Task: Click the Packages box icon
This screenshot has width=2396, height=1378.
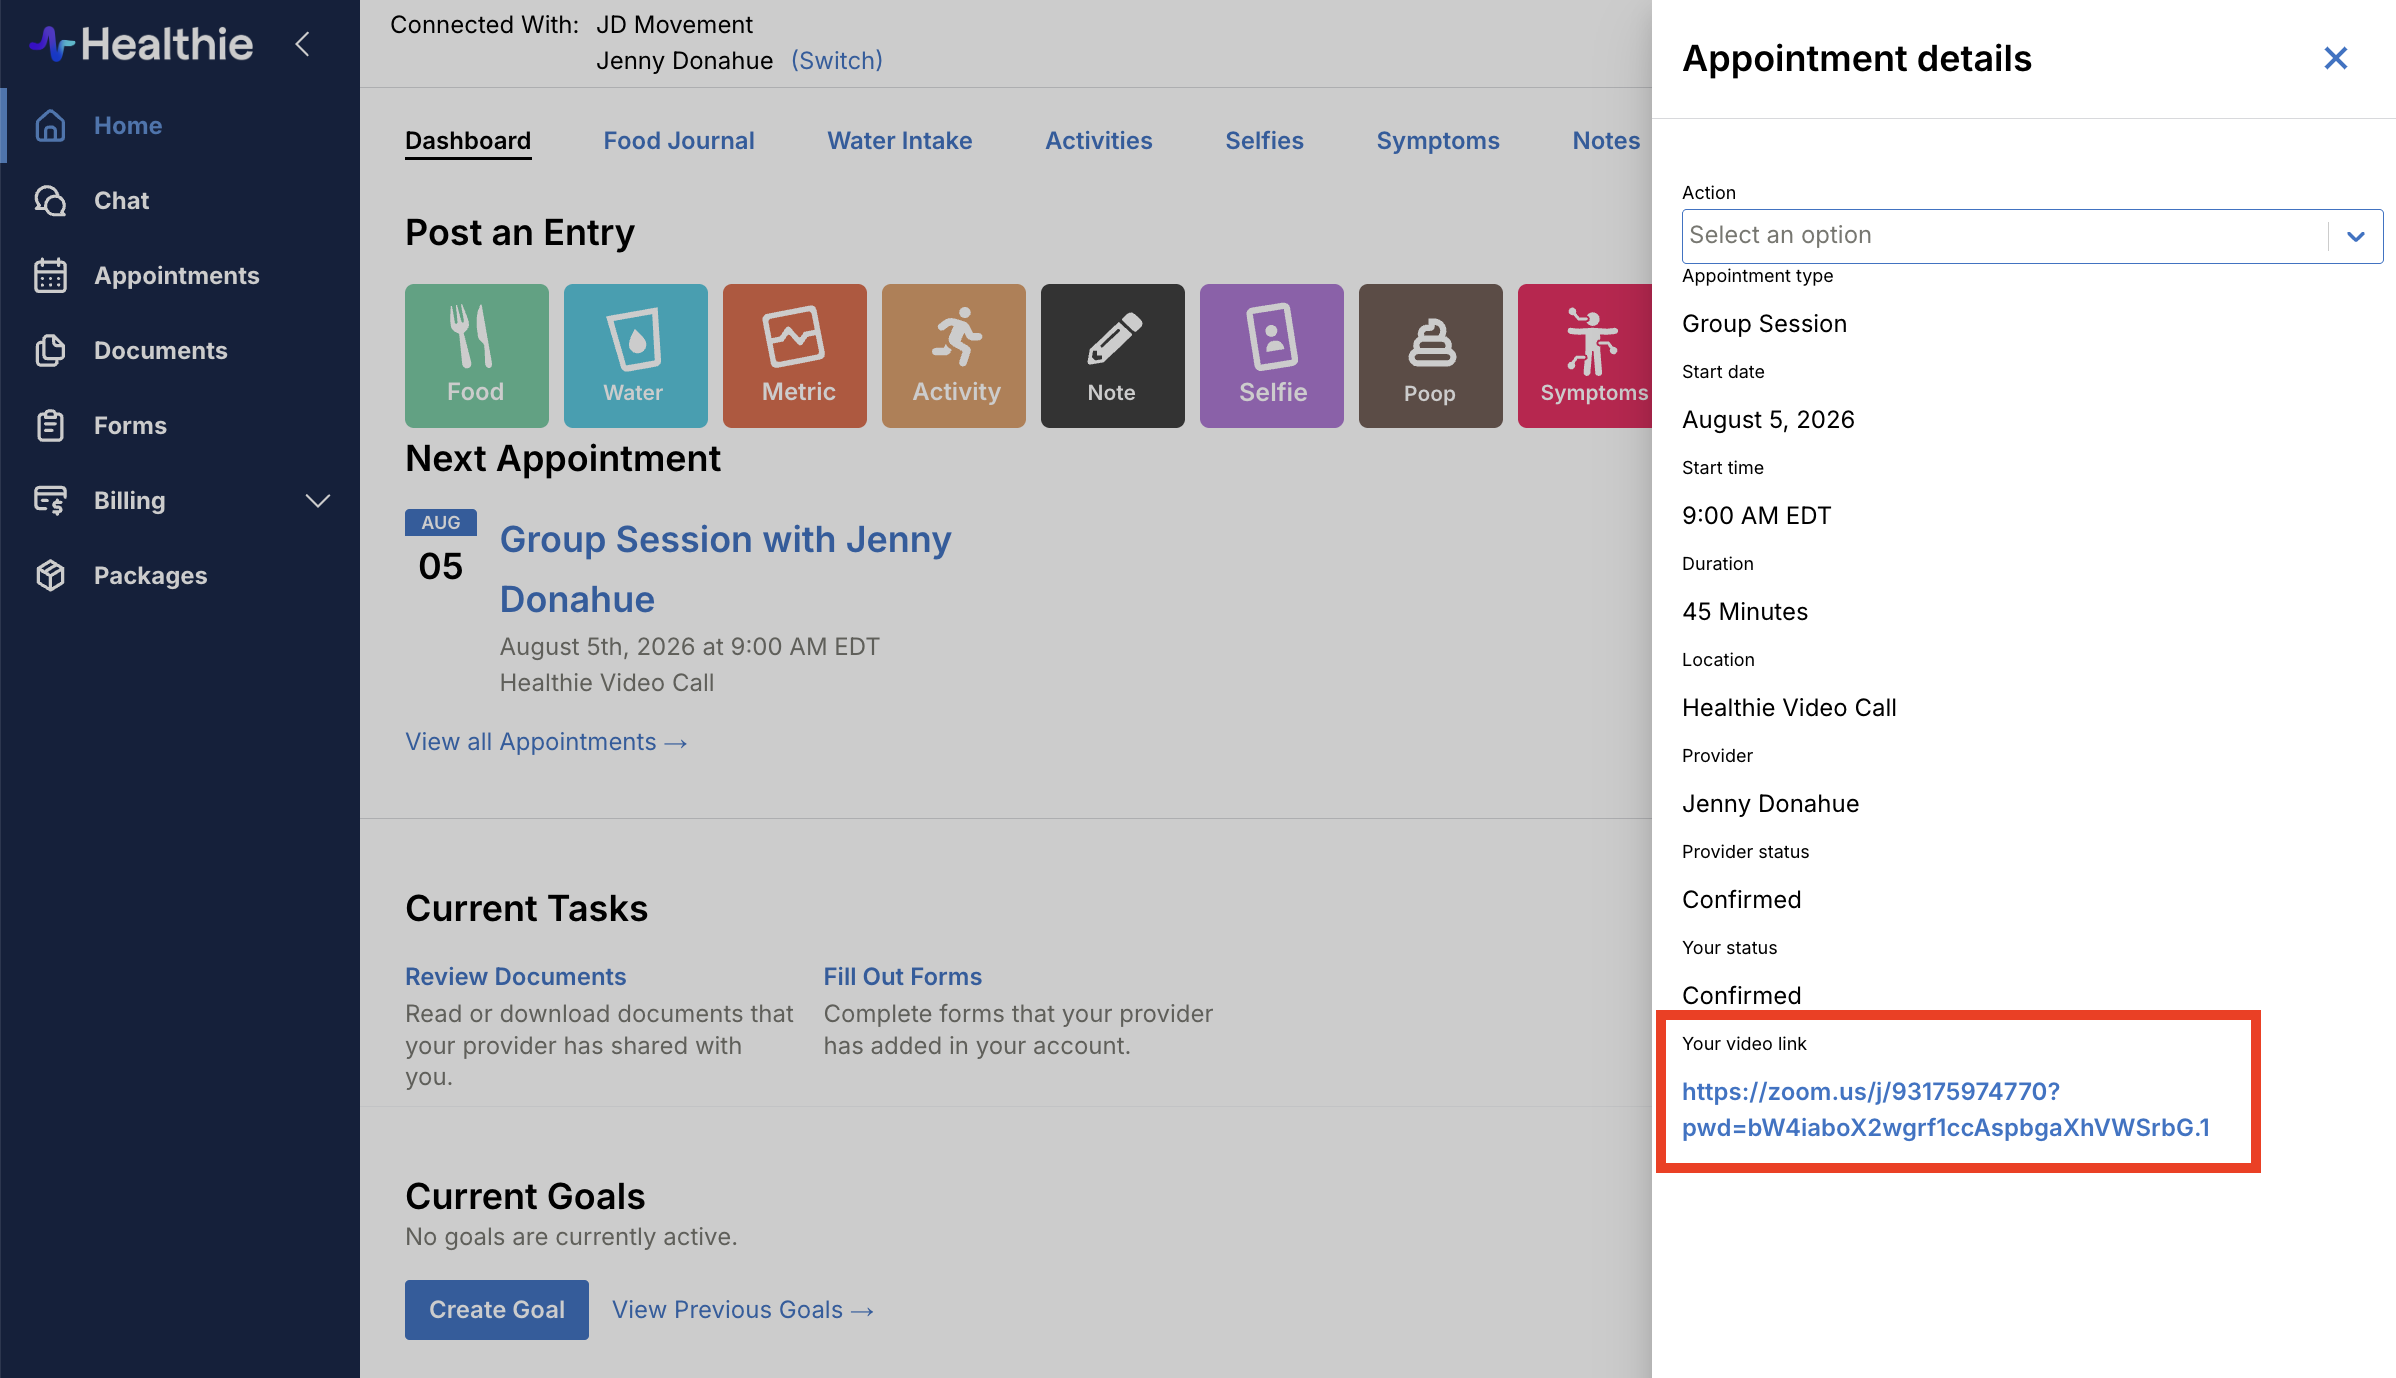Action: pyautogui.click(x=50, y=576)
